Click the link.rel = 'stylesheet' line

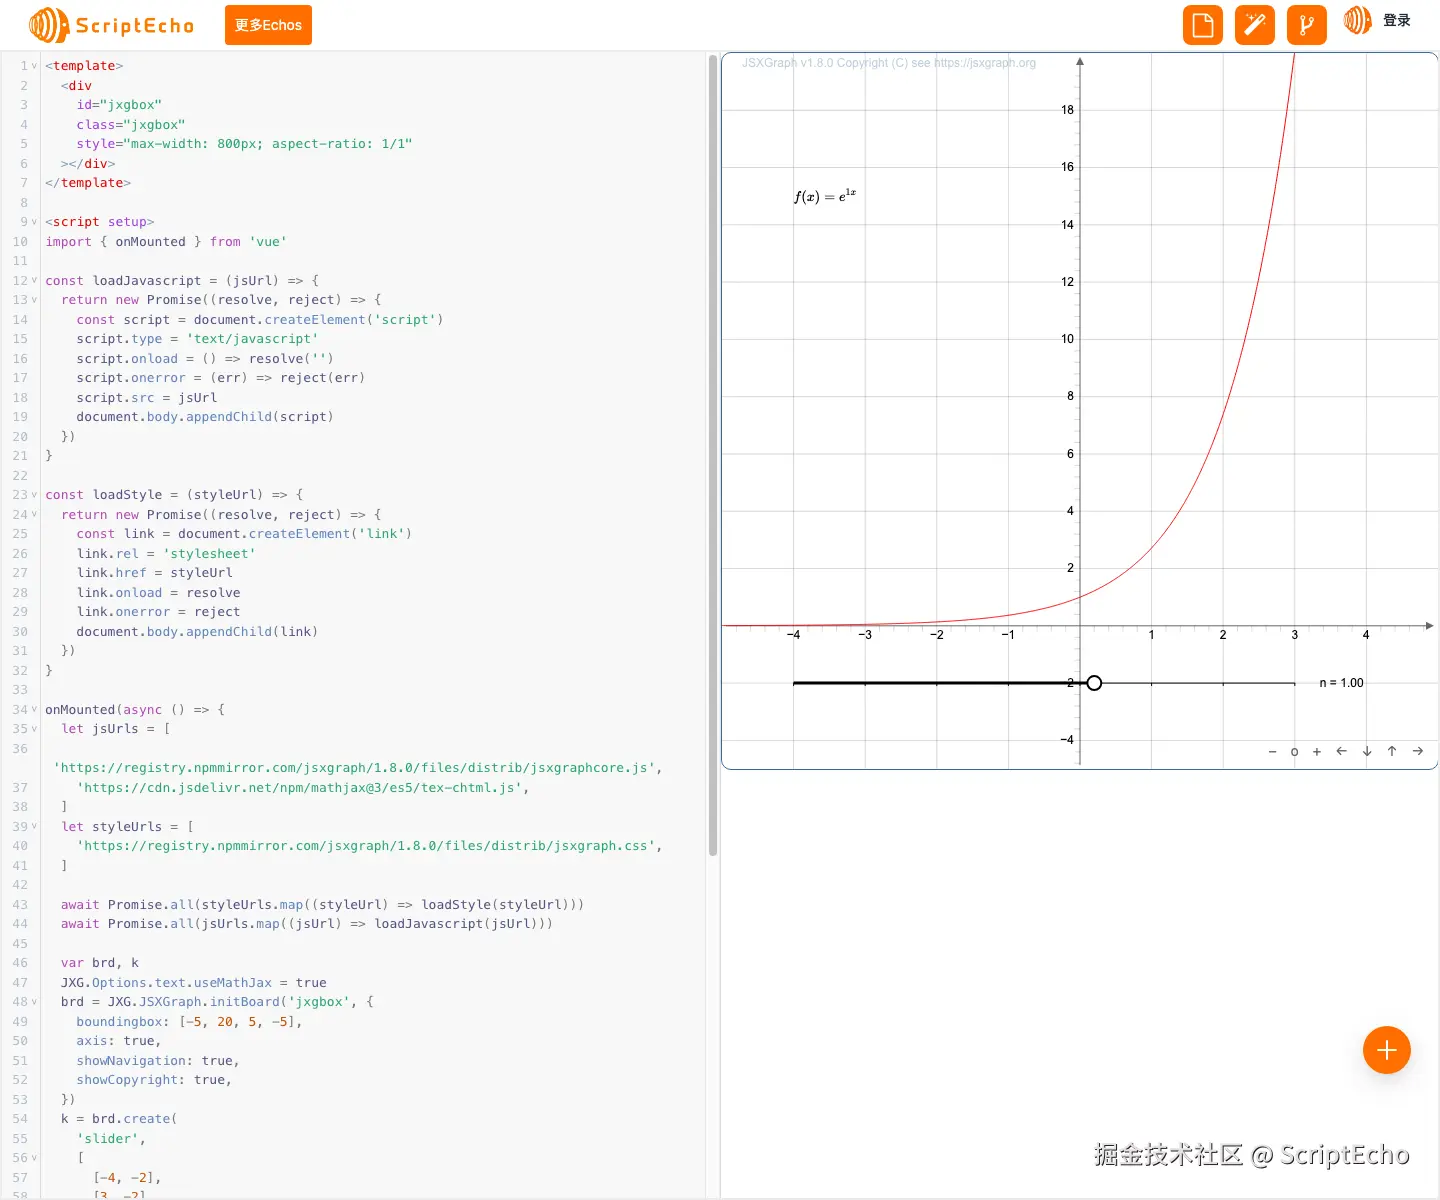click(166, 554)
